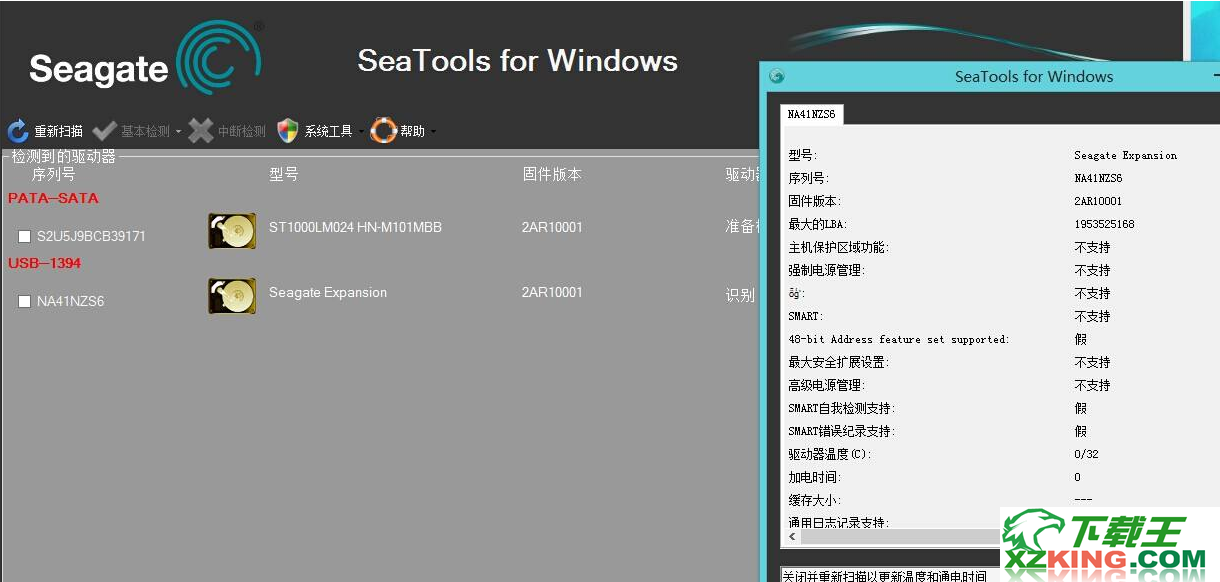Check the box for drive NA41NZS6

pos(25,301)
